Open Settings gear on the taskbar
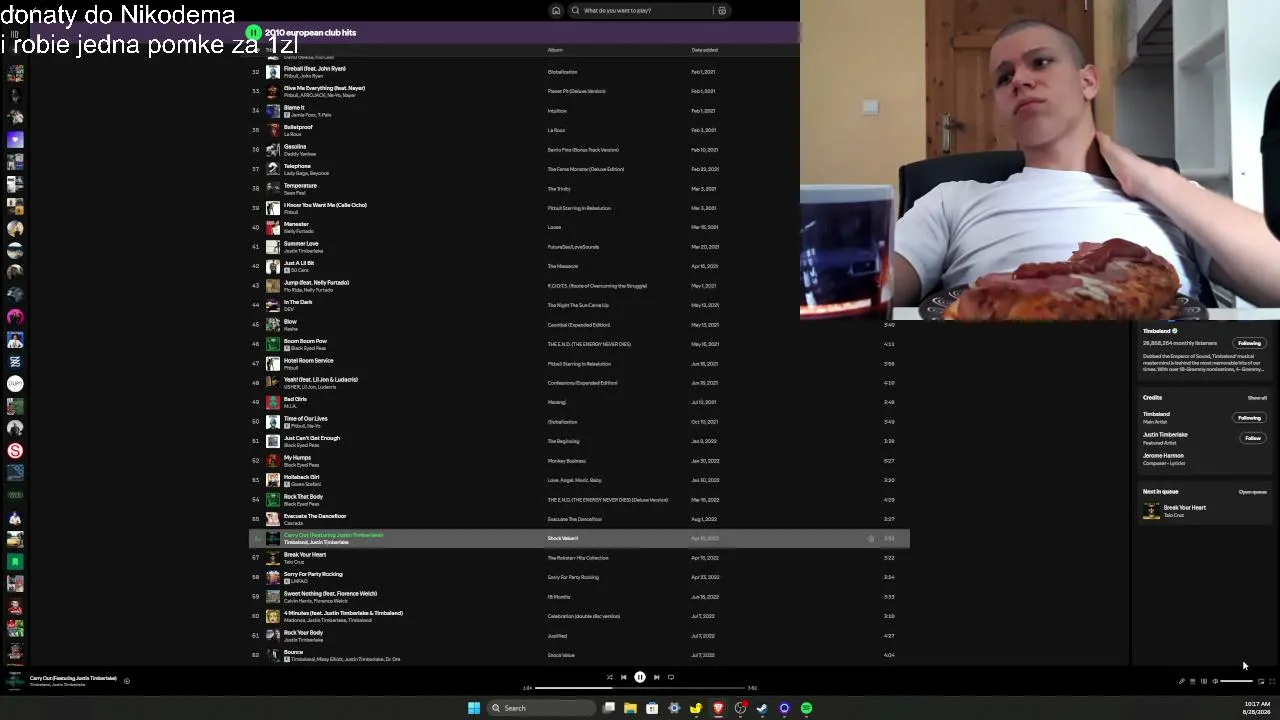This screenshot has width=1280, height=720. click(674, 708)
